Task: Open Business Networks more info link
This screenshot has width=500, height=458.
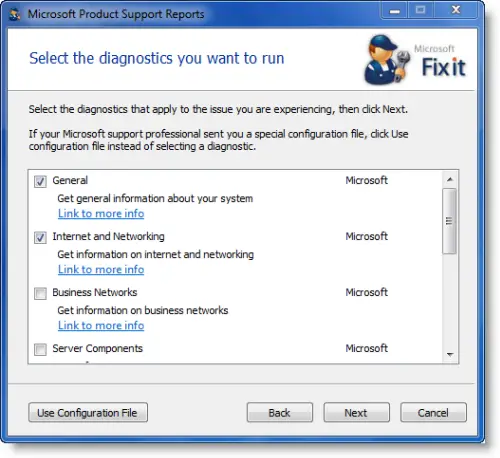Action: tap(101, 325)
